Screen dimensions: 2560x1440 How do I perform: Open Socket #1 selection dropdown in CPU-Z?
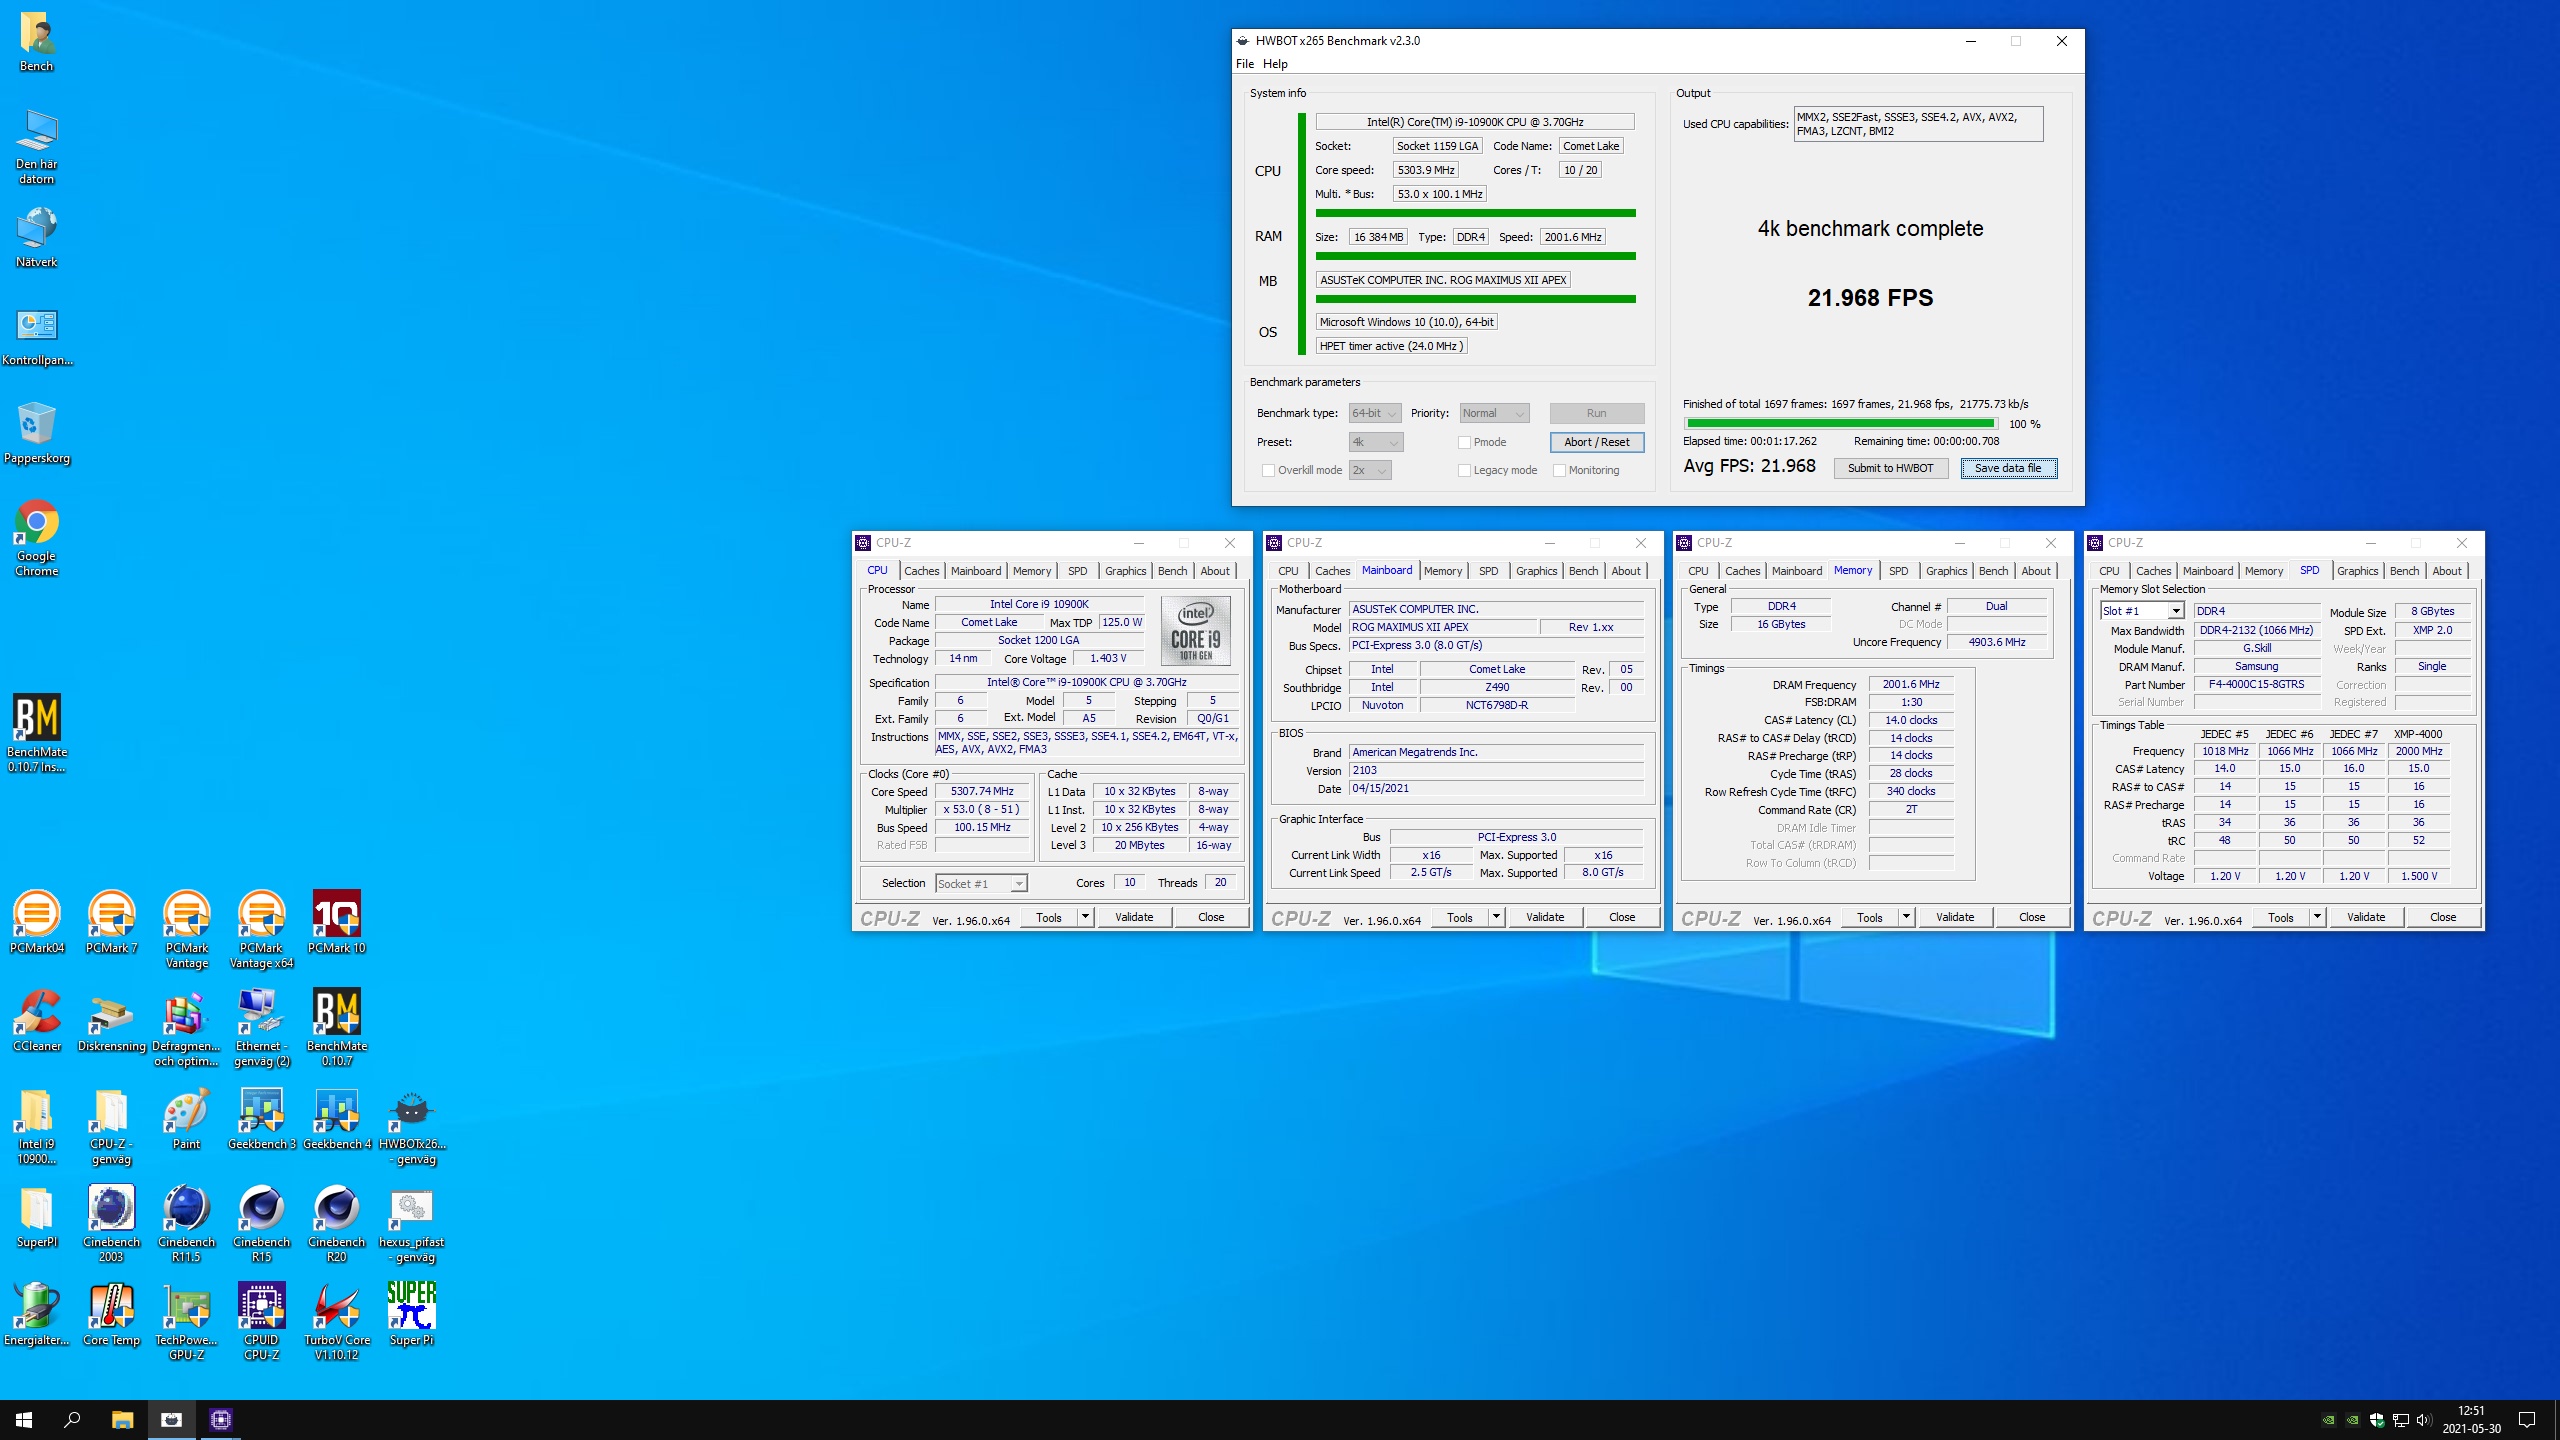981,883
